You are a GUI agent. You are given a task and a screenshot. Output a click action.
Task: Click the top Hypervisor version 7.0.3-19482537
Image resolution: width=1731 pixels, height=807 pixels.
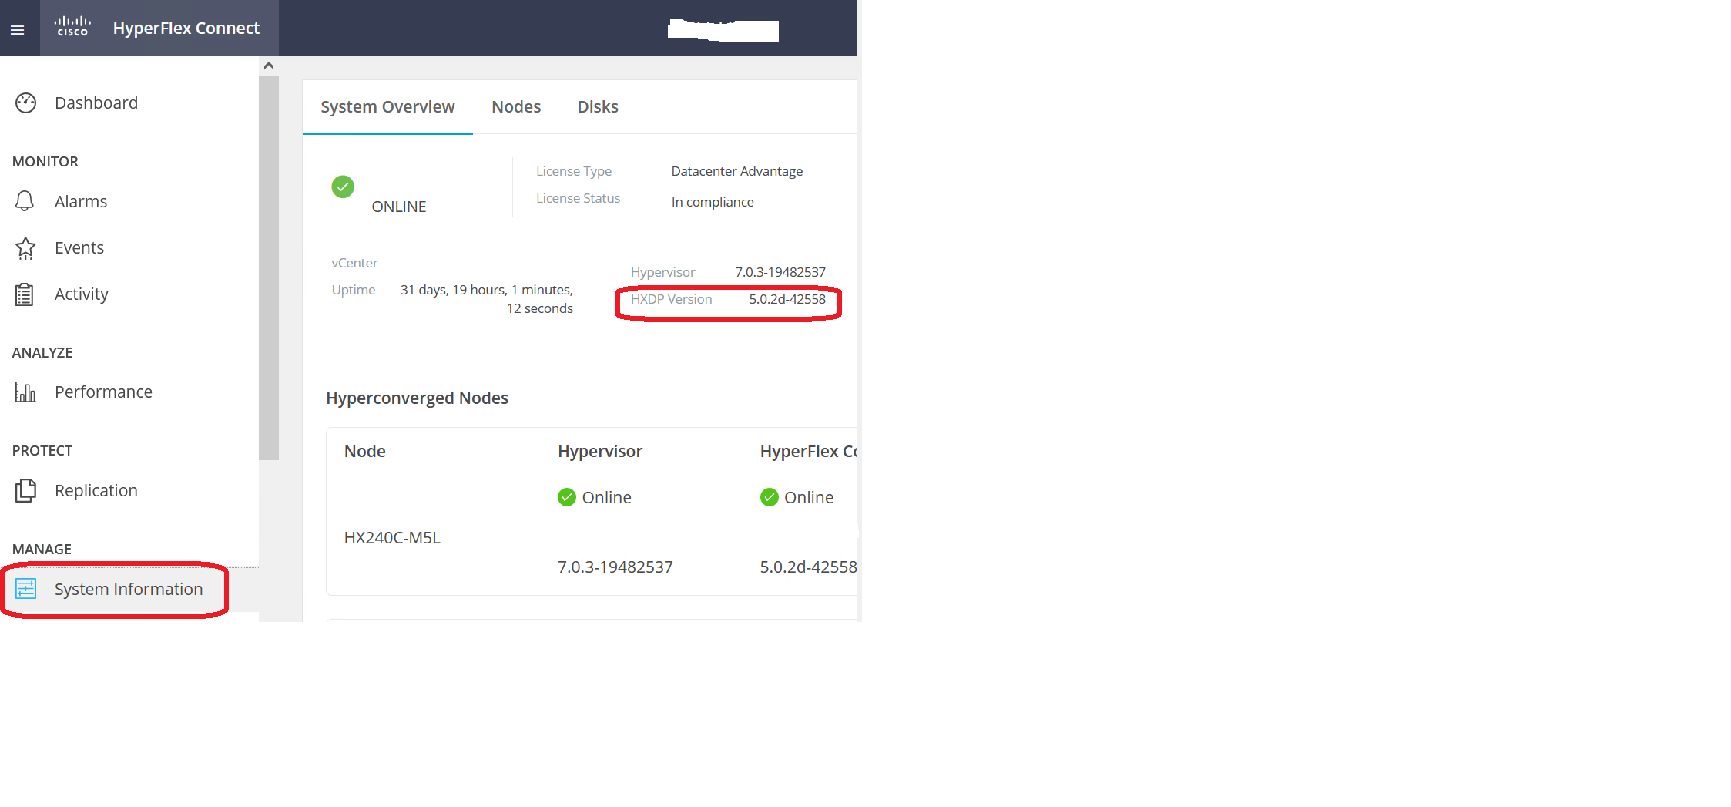[x=780, y=272]
